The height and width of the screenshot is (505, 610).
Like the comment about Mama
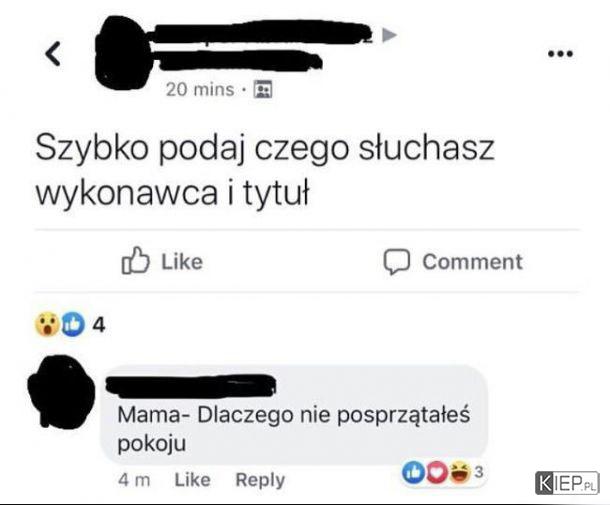(192, 480)
